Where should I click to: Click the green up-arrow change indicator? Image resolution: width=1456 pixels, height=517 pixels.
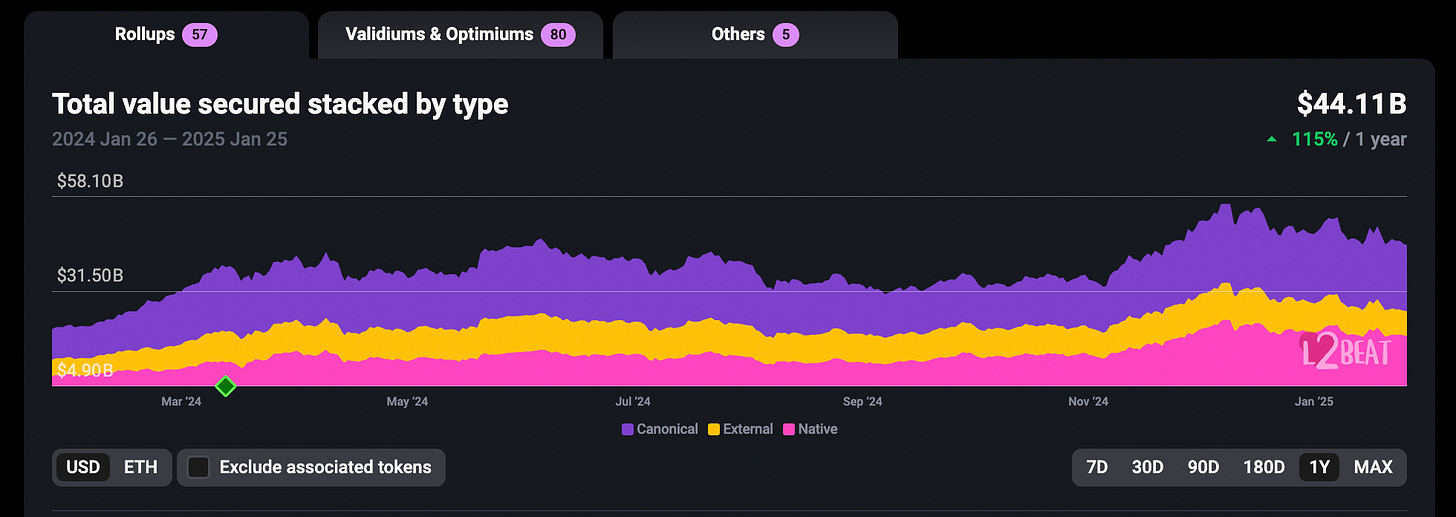click(x=1272, y=140)
